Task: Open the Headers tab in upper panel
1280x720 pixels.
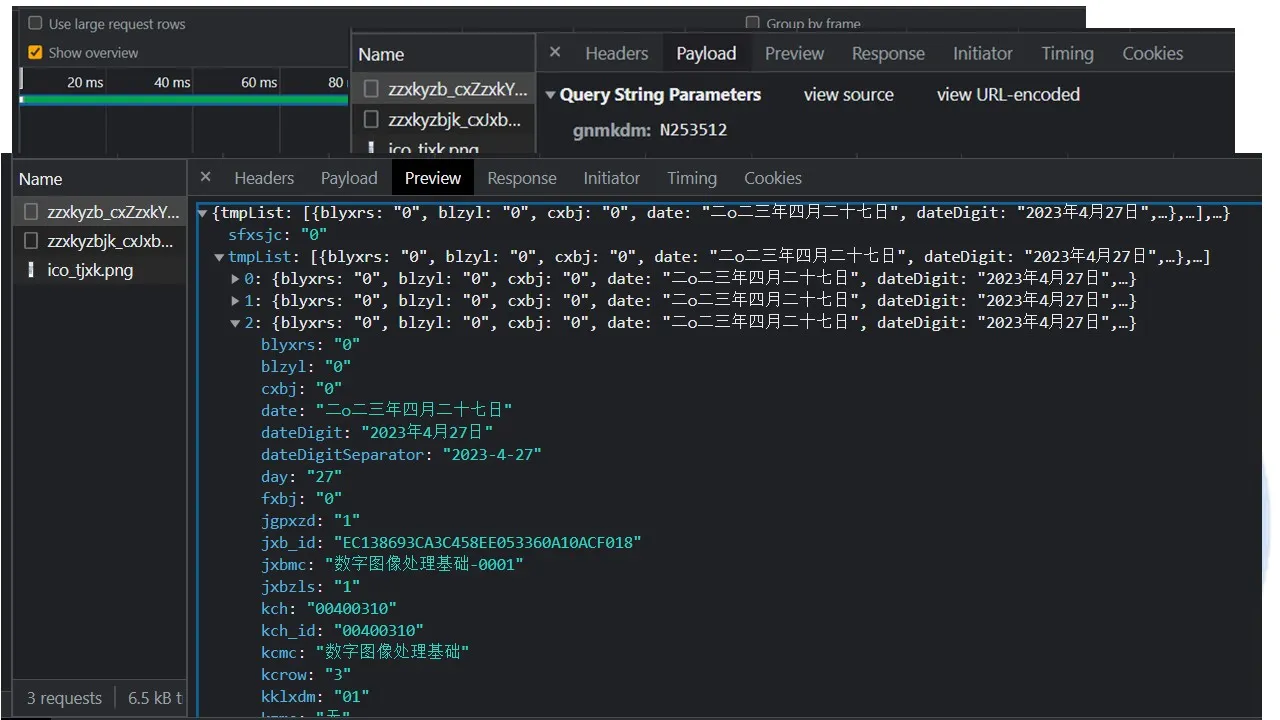Action: point(617,54)
